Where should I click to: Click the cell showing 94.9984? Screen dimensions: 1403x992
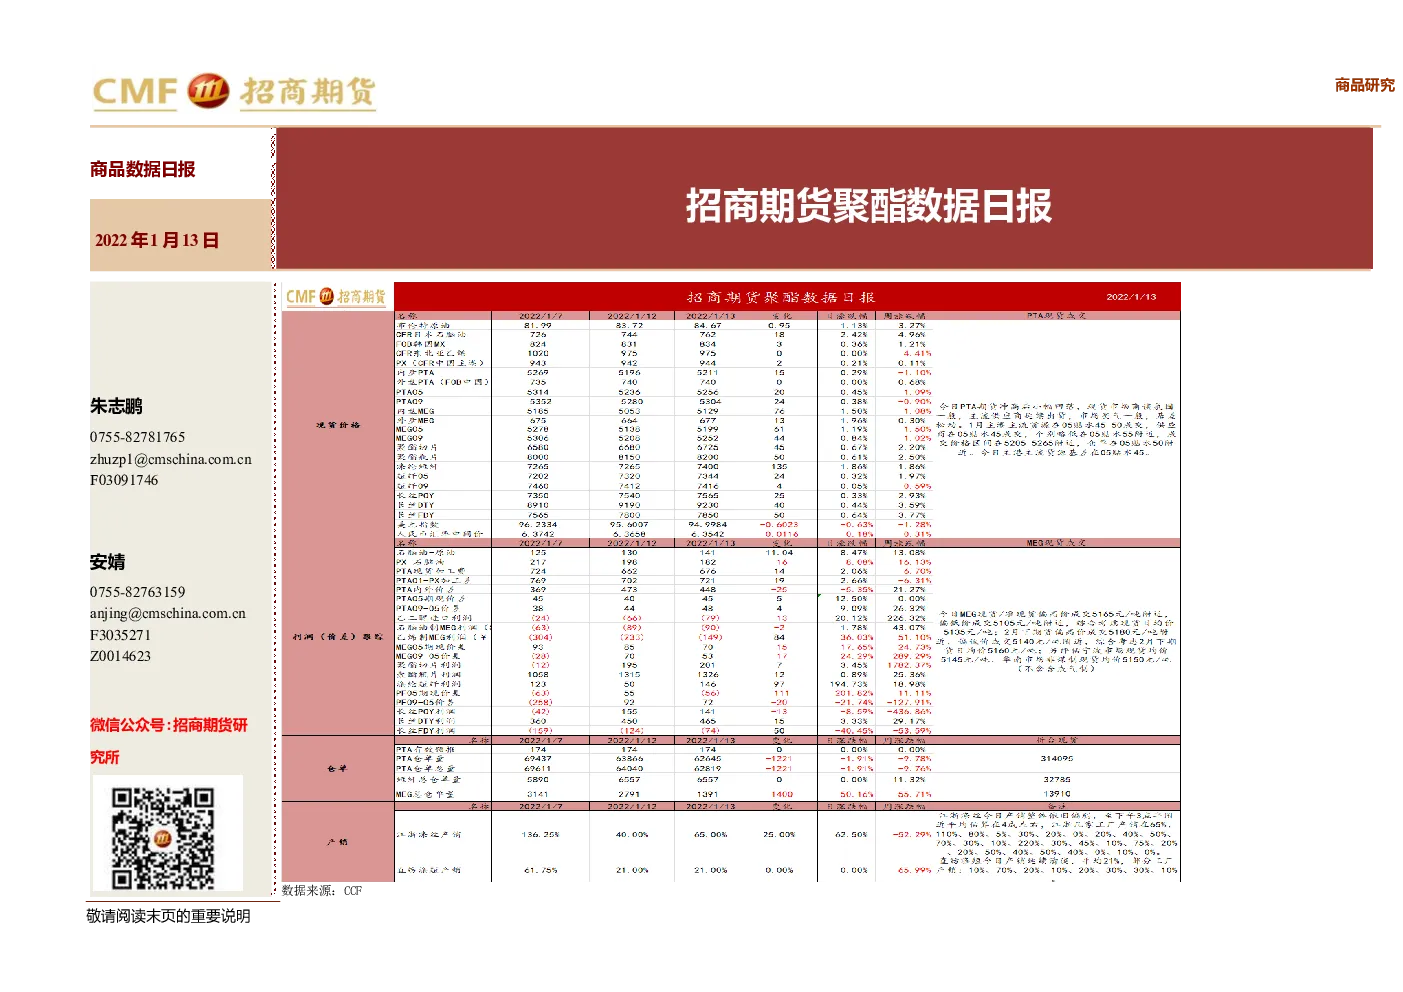pos(707,524)
